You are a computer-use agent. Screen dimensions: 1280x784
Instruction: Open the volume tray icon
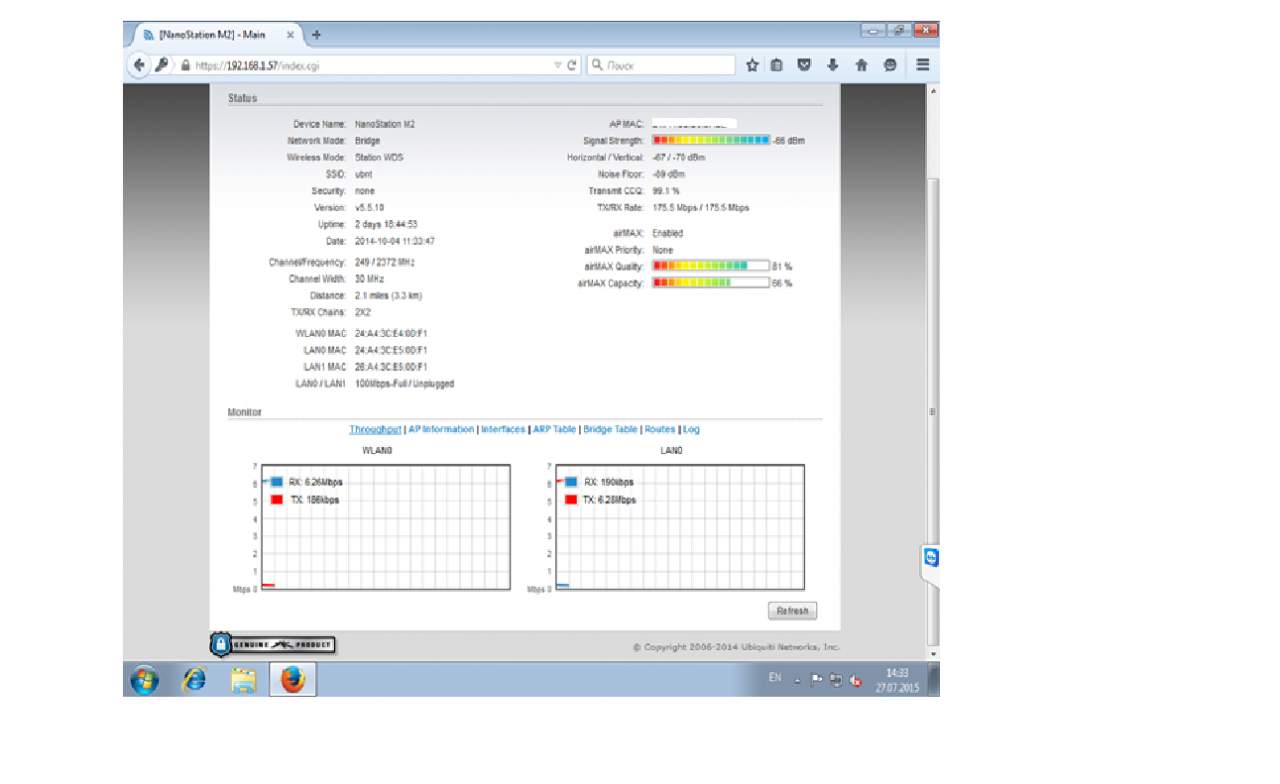[856, 681]
